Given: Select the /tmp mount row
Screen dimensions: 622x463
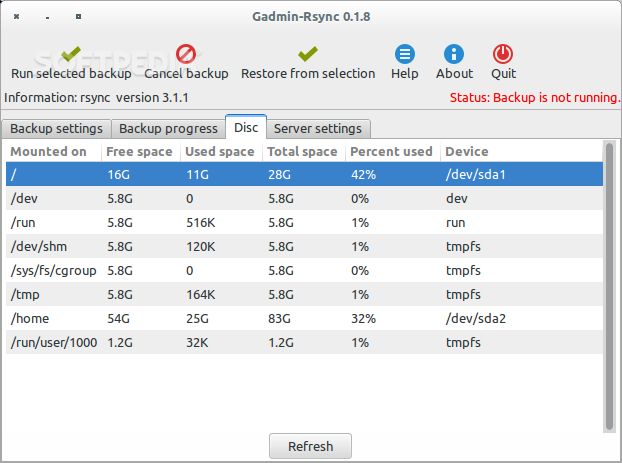Looking at the screenshot, I should pos(304,294).
